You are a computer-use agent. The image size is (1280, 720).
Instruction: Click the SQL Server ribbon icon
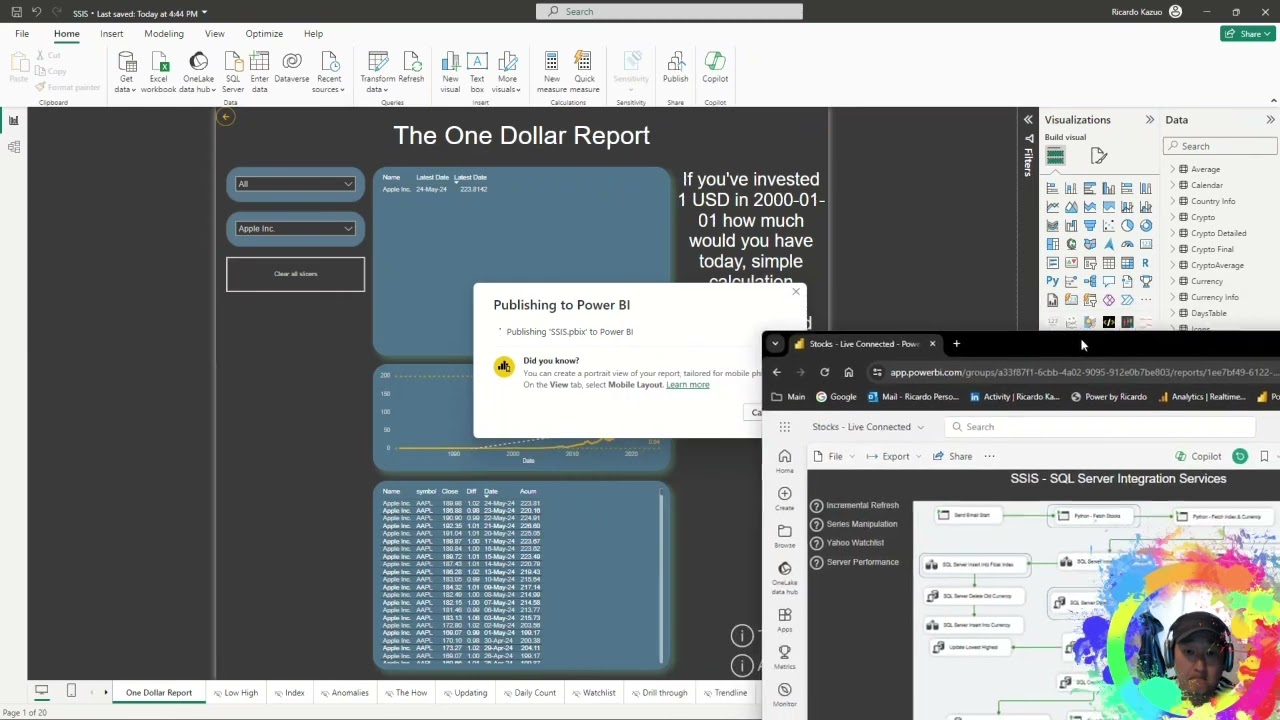coord(232,72)
